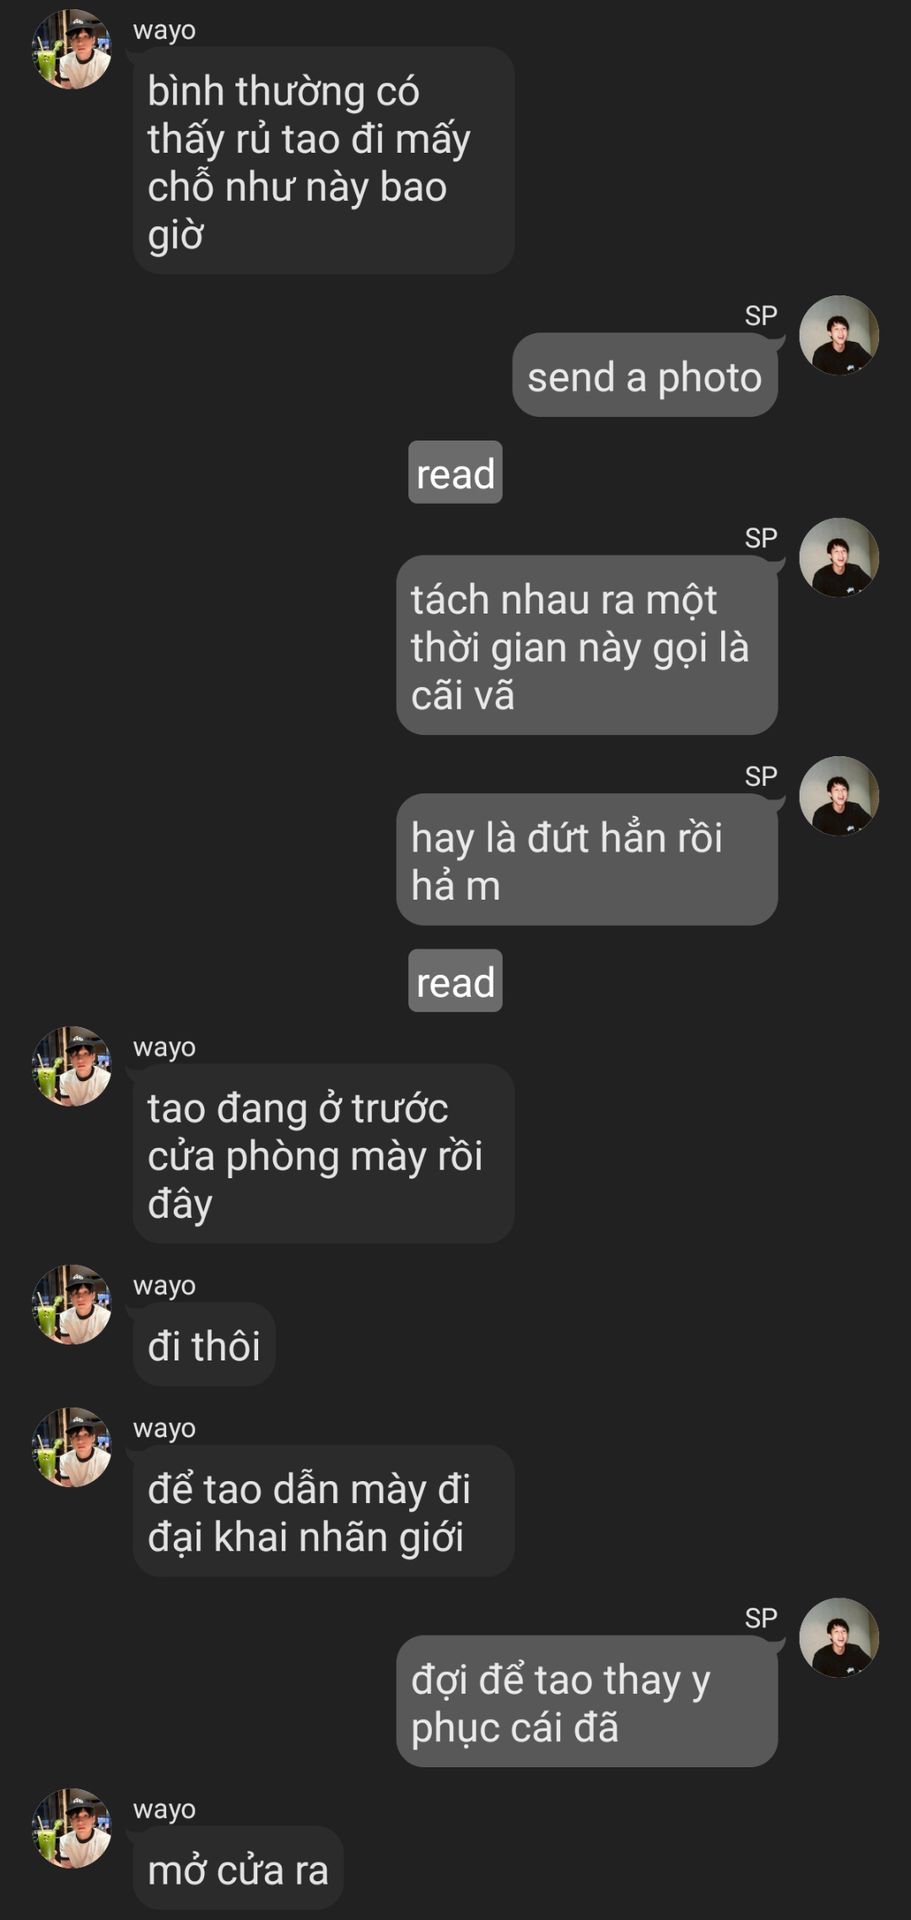The image size is (911, 1920).
Task: Select the 'đợi để tao thay y phục' bubble
Action: pos(587,1702)
